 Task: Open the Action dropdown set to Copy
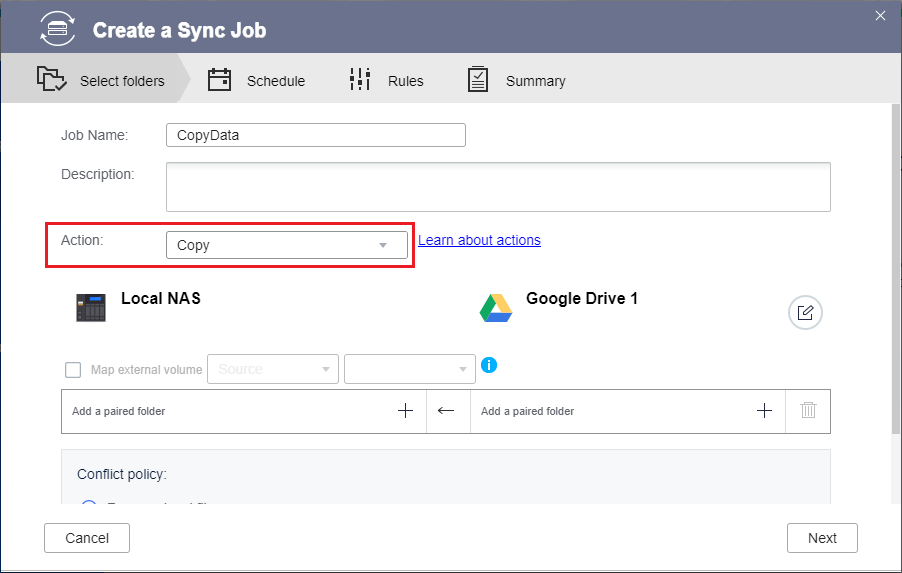tap(287, 245)
